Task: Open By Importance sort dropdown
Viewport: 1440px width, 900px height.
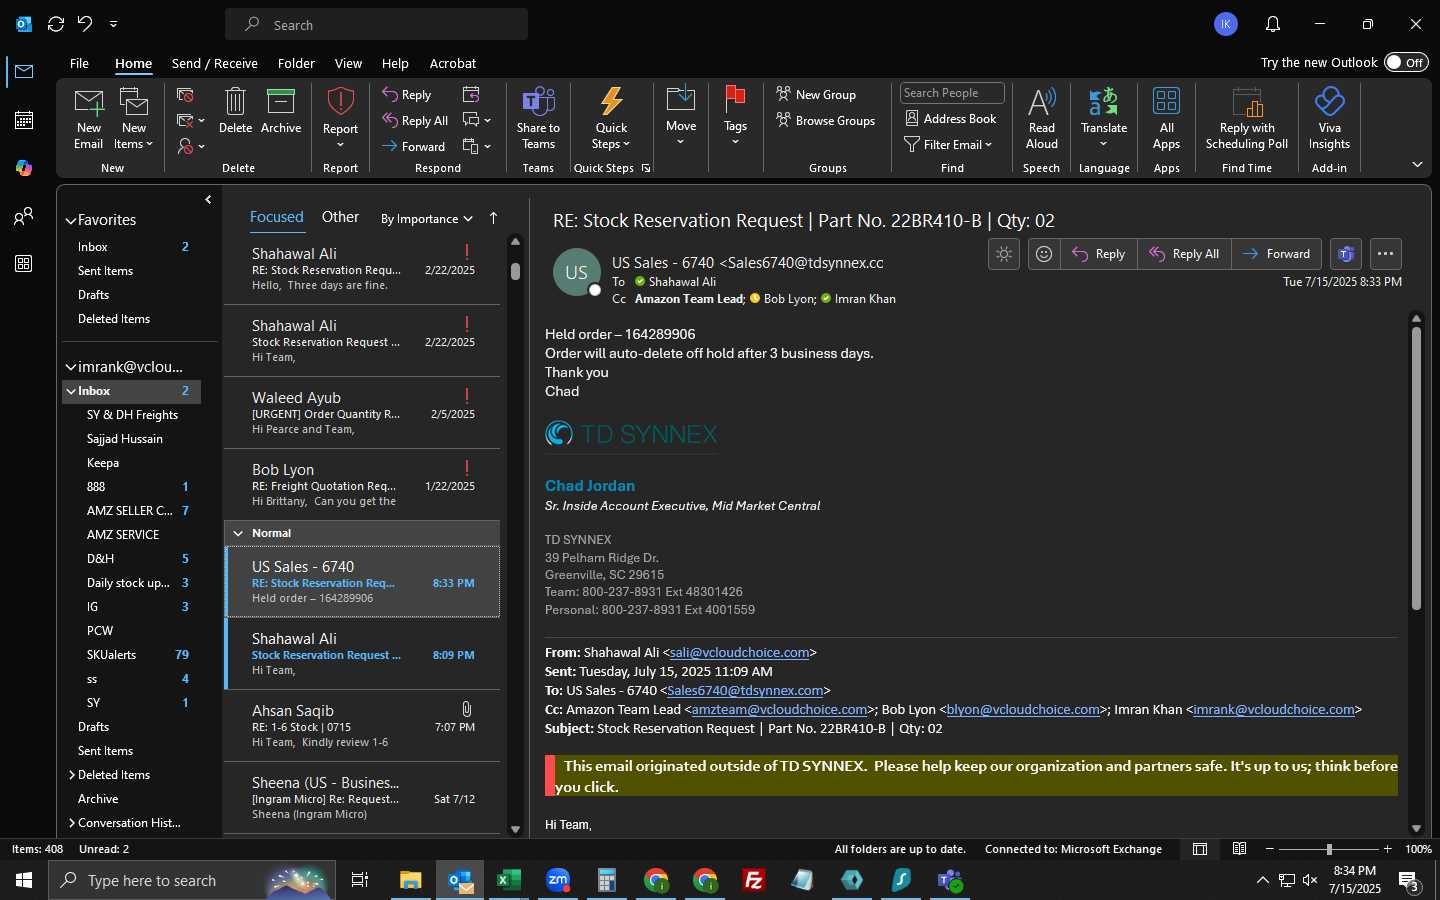Action: tap(427, 219)
